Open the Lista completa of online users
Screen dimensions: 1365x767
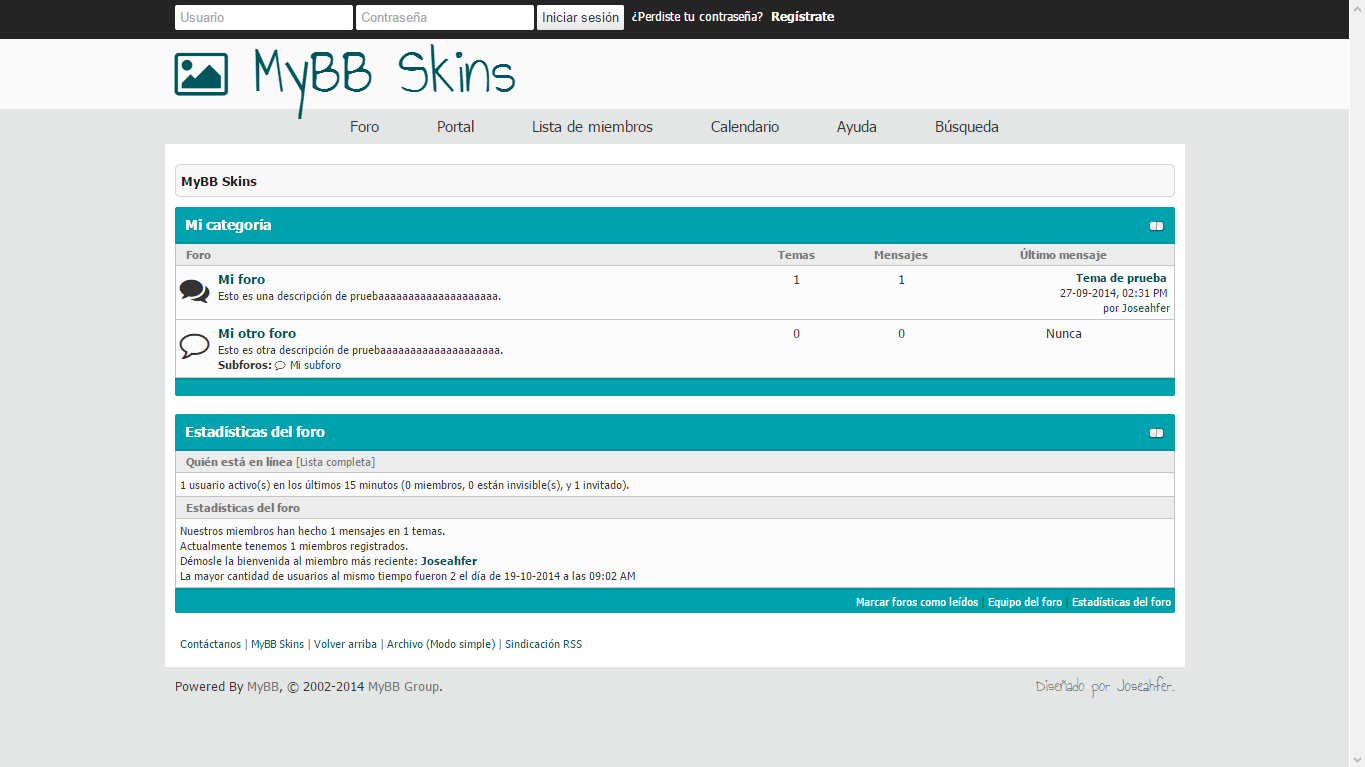[x=336, y=462]
